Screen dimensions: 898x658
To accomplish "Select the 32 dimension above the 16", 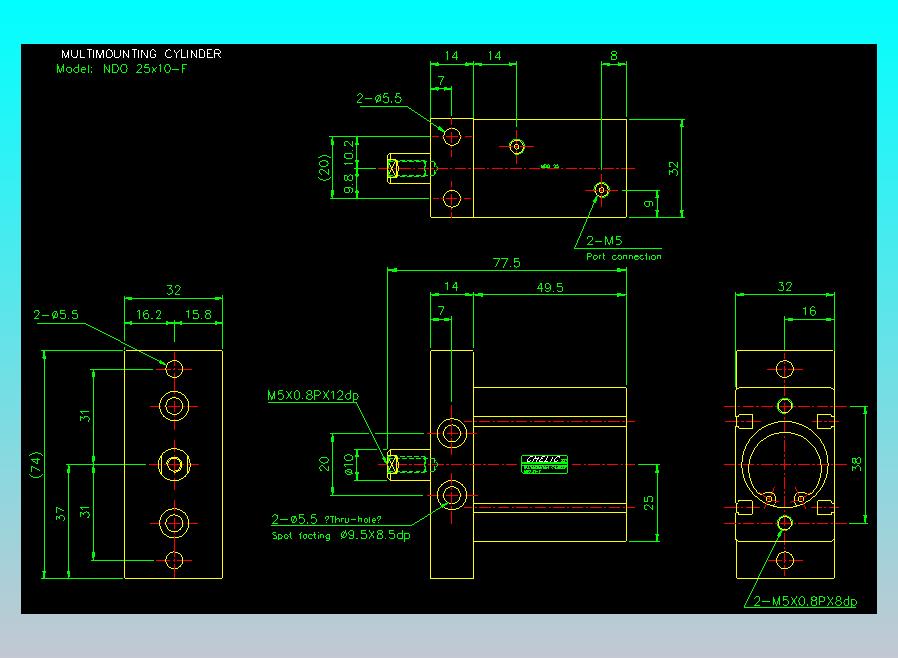I will [x=785, y=286].
